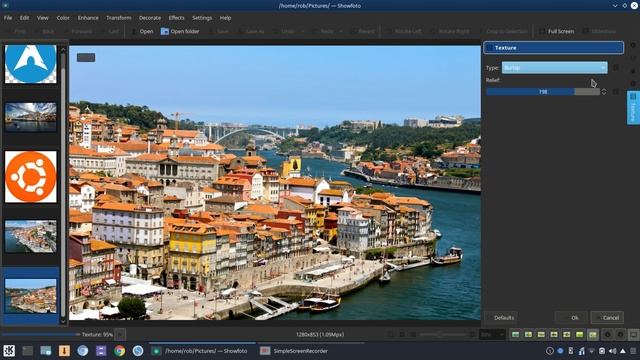This screenshot has height=360, width=640.
Task: Expand the hidden system tray icons arrow
Action: (x=622, y=351)
